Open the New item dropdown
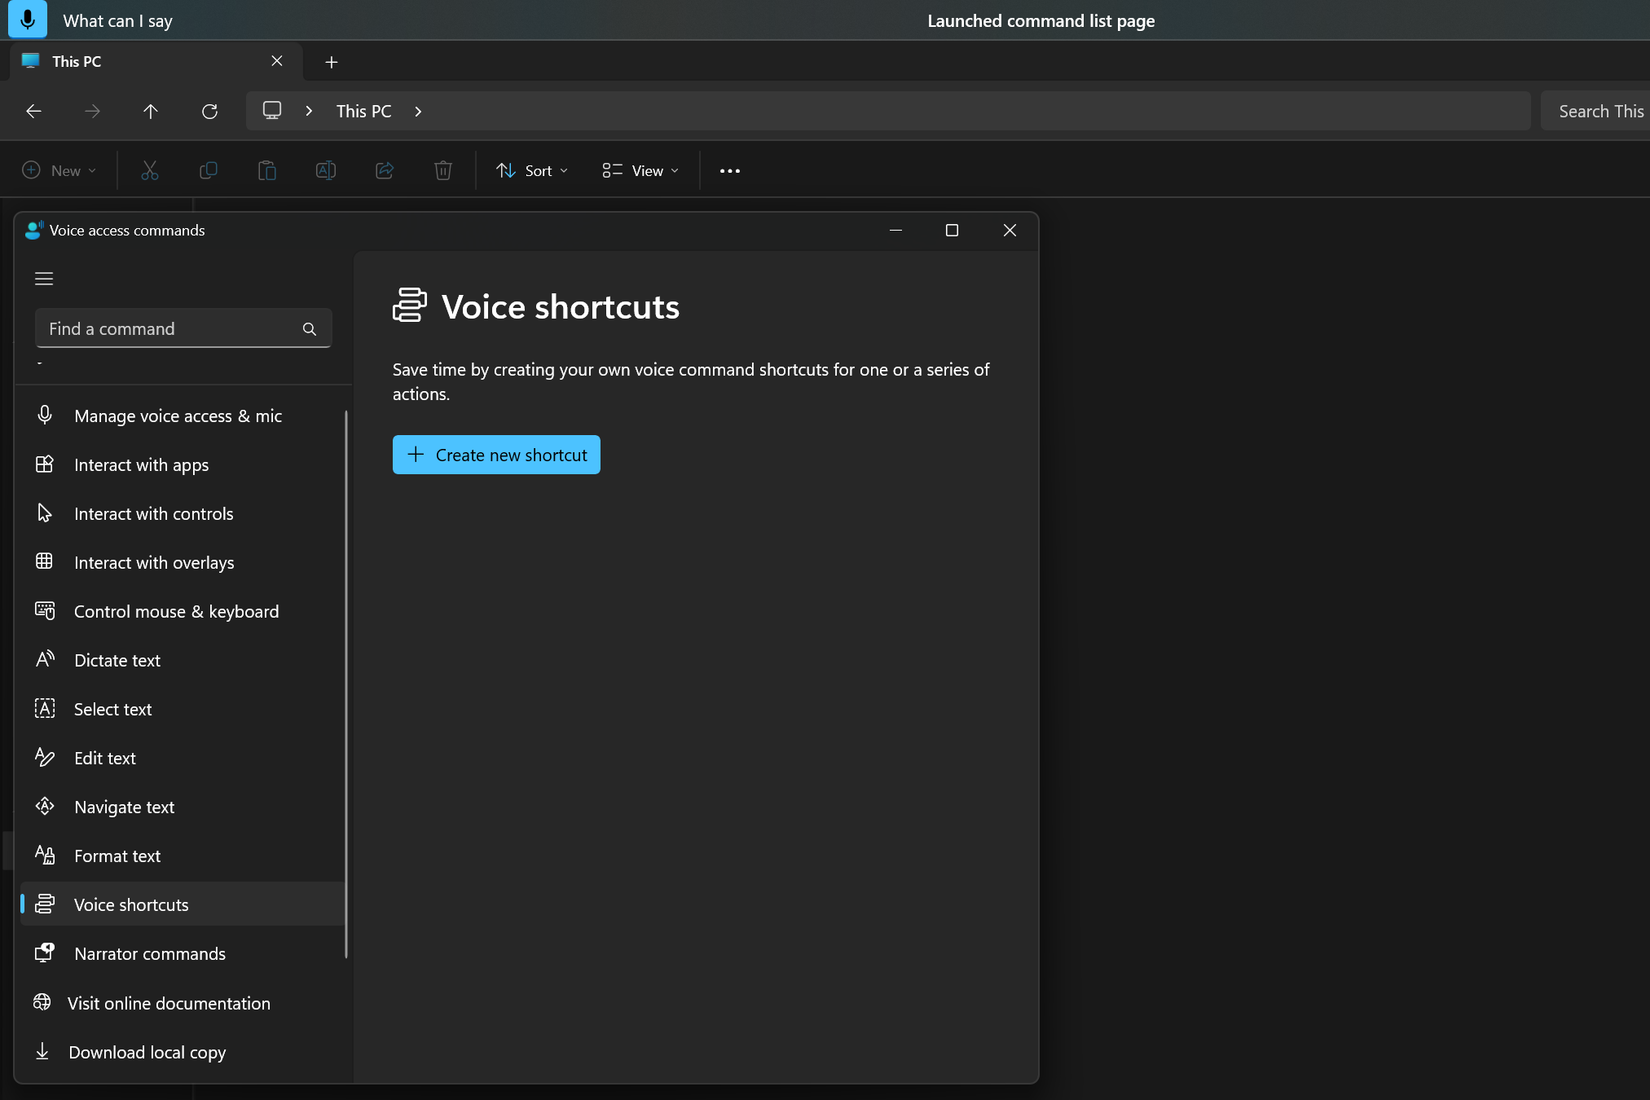 point(59,171)
